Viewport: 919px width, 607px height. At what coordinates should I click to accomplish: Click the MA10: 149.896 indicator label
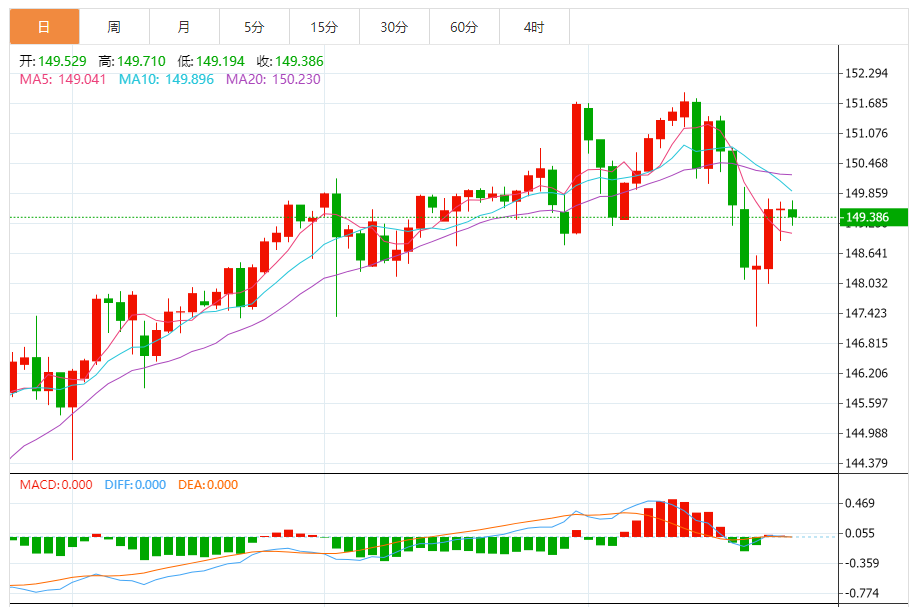[166, 79]
